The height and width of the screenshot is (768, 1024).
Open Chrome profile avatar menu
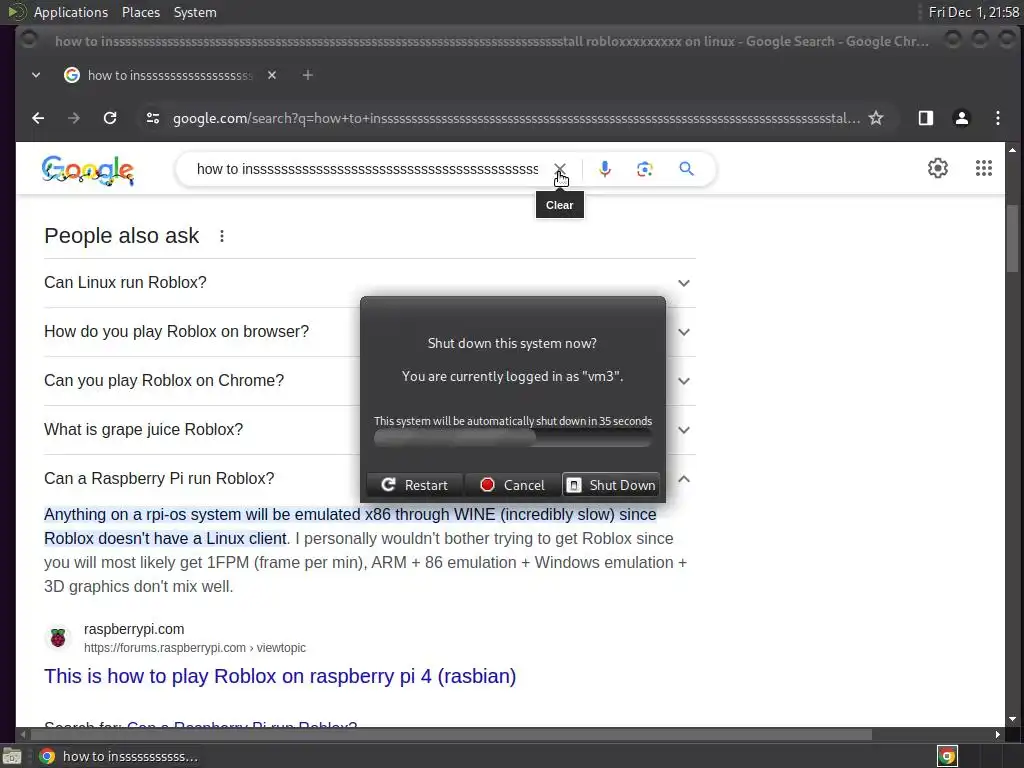tap(961, 118)
